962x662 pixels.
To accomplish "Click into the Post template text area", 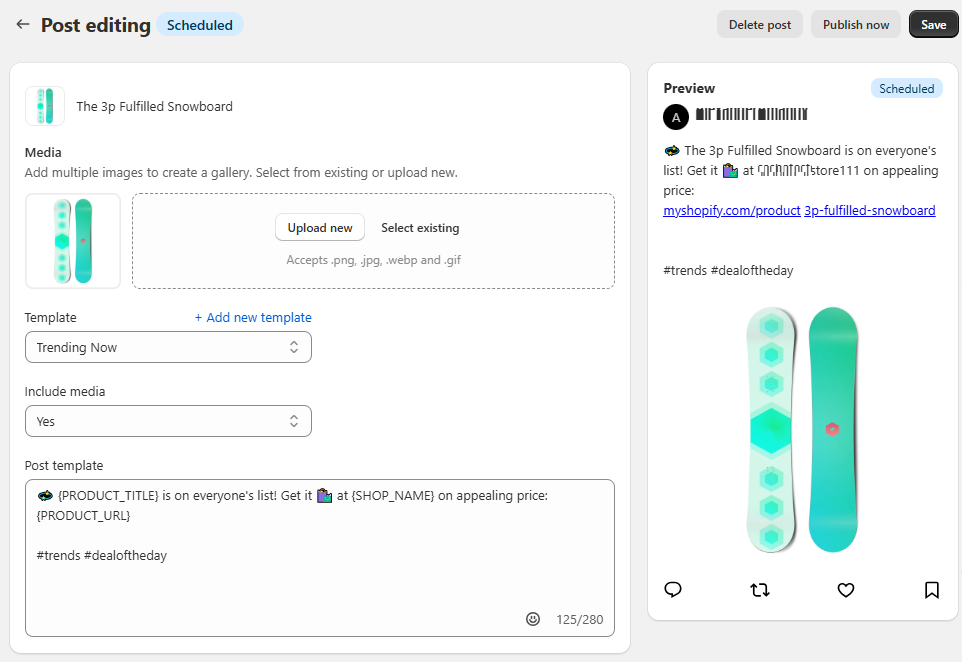I will pyautogui.click(x=320, y=580).
